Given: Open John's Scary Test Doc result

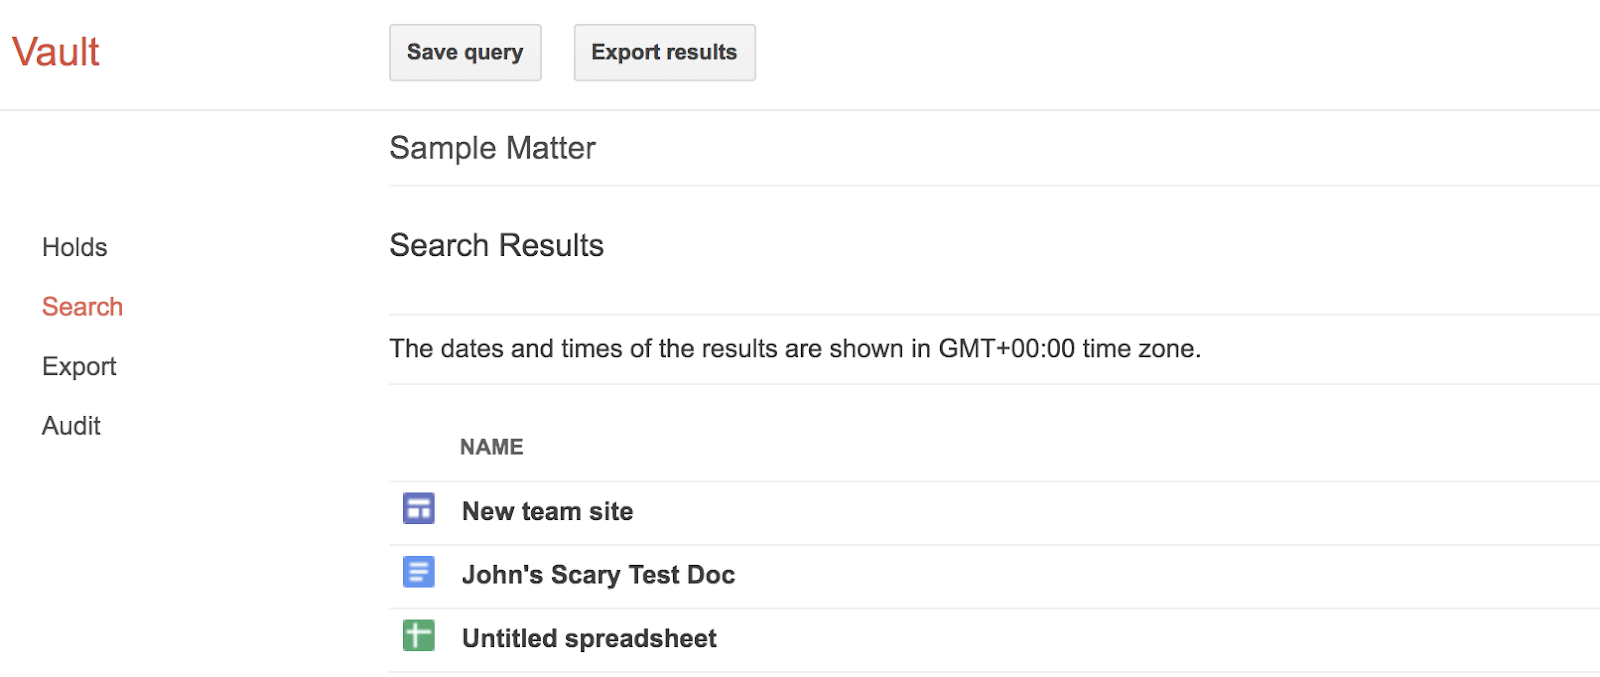Looking at the screenshot, I should tap(598, 575).
